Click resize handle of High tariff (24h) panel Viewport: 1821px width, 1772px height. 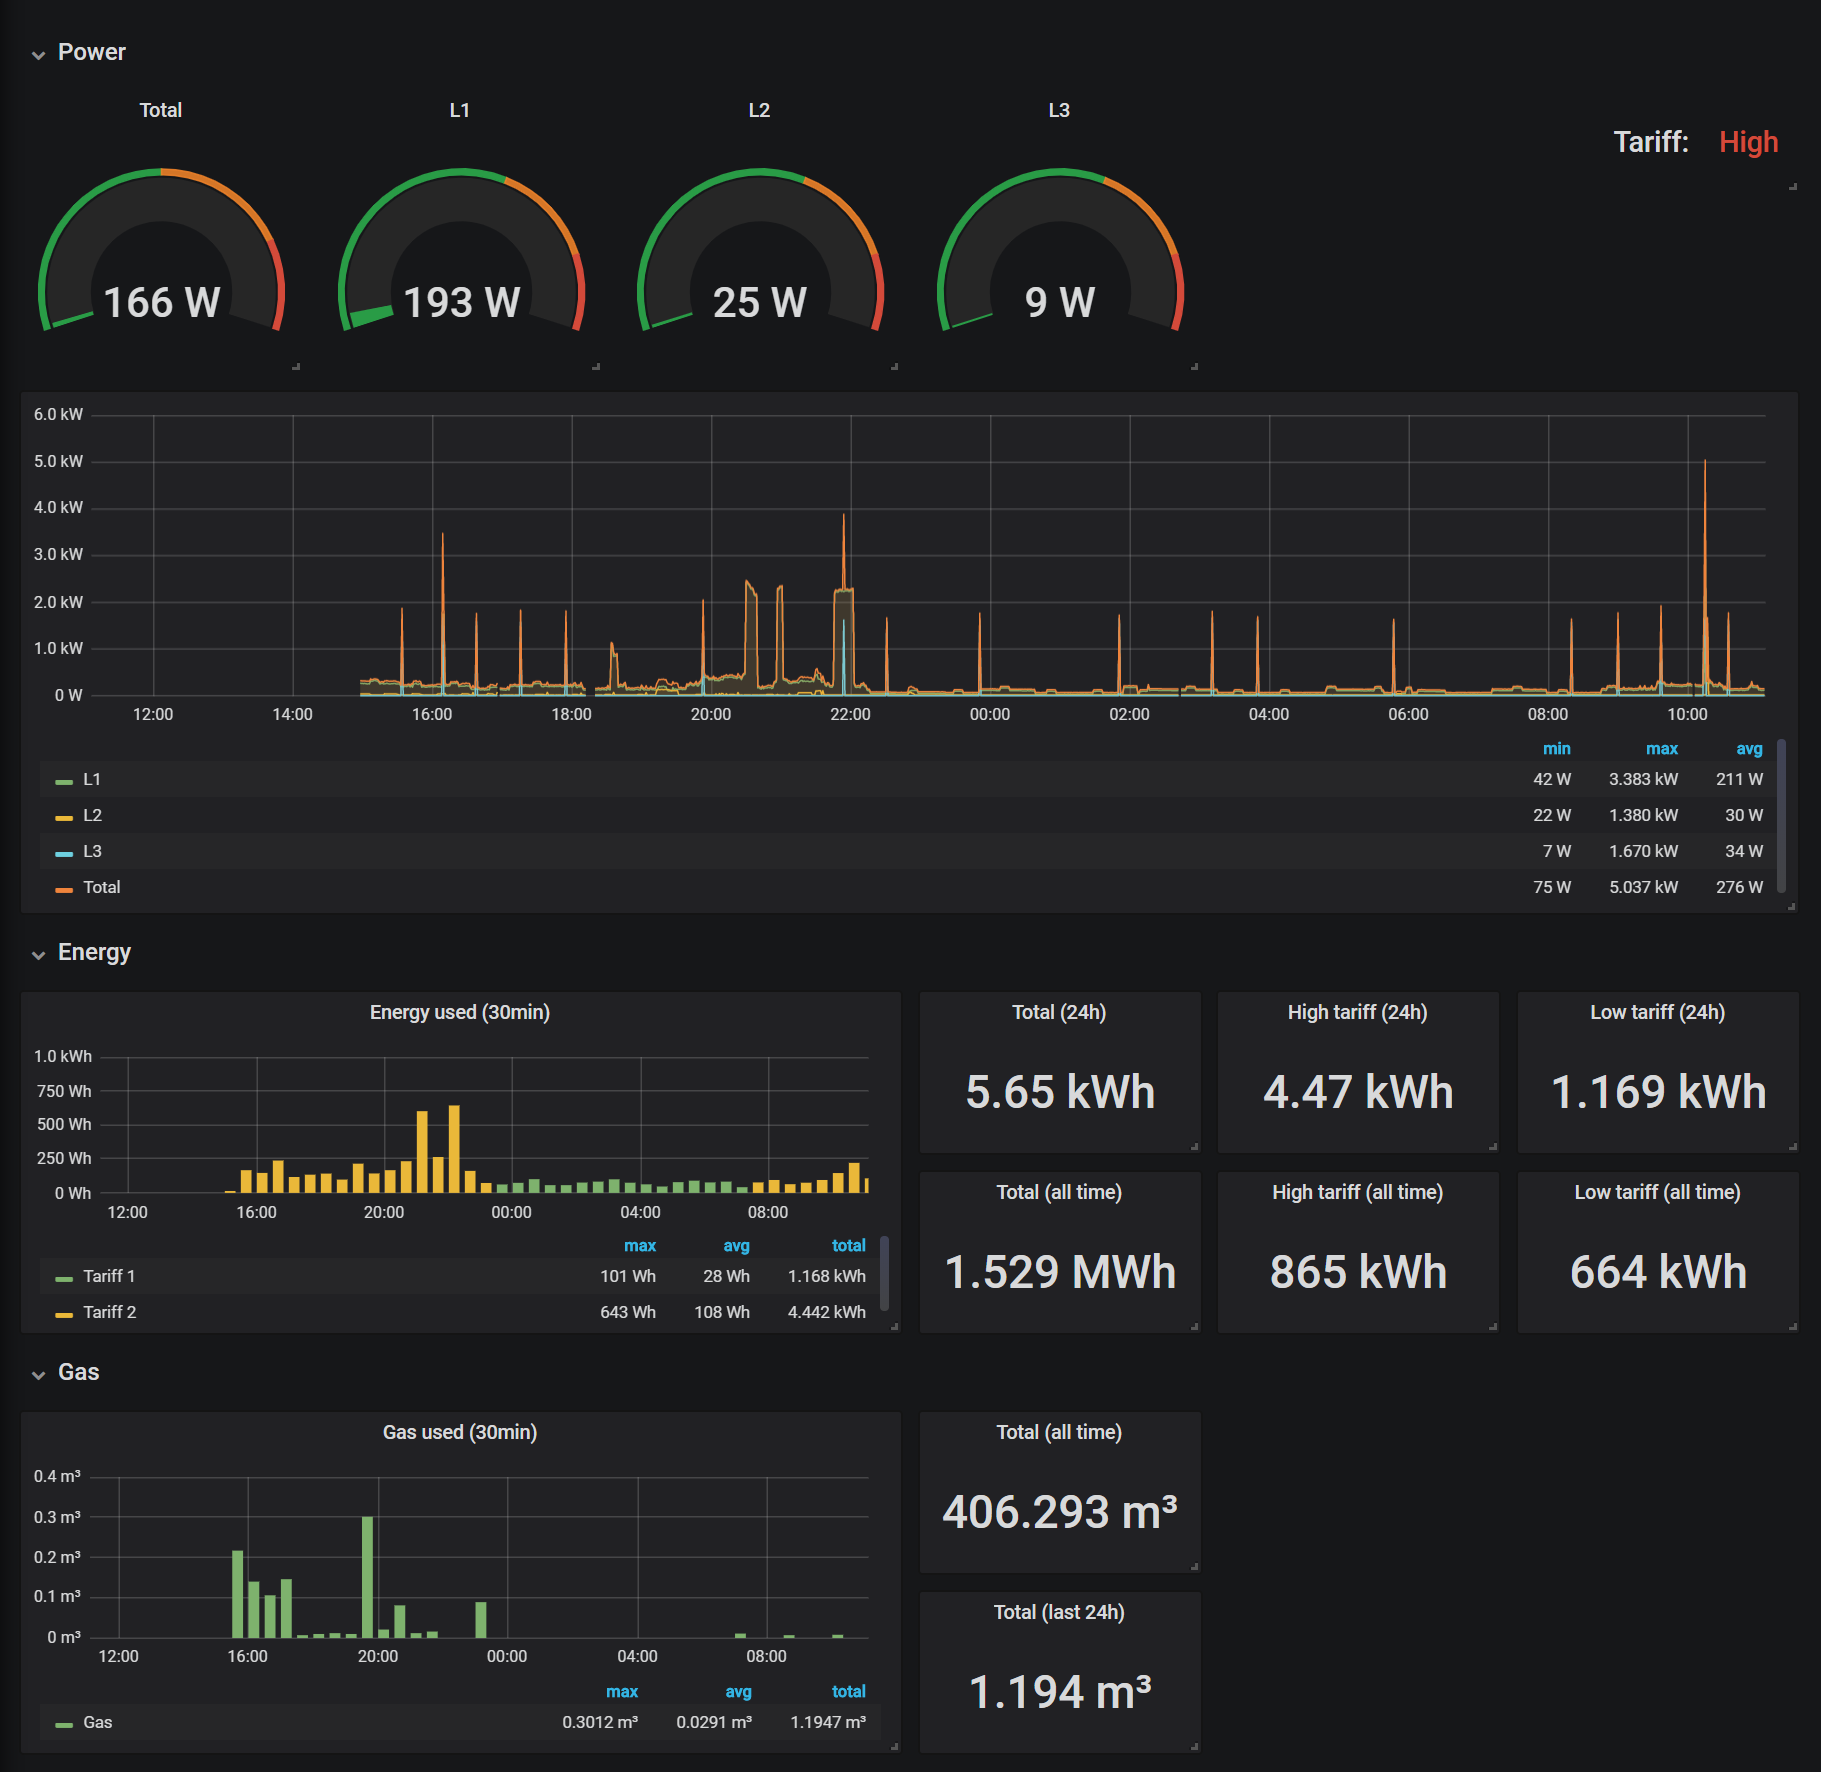pyautogui.click(x=1493, y=1147)
